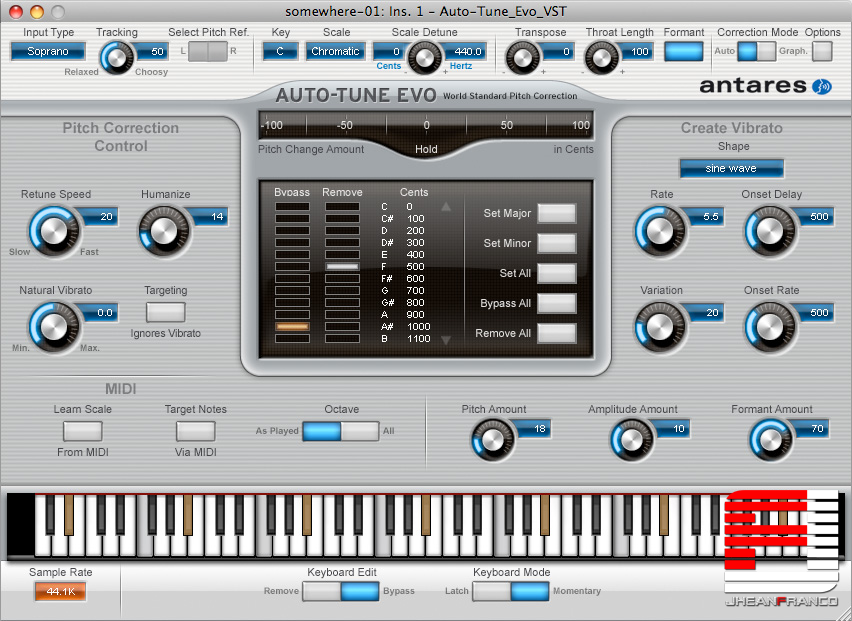Open the Options button

click(x=822, y=52)
